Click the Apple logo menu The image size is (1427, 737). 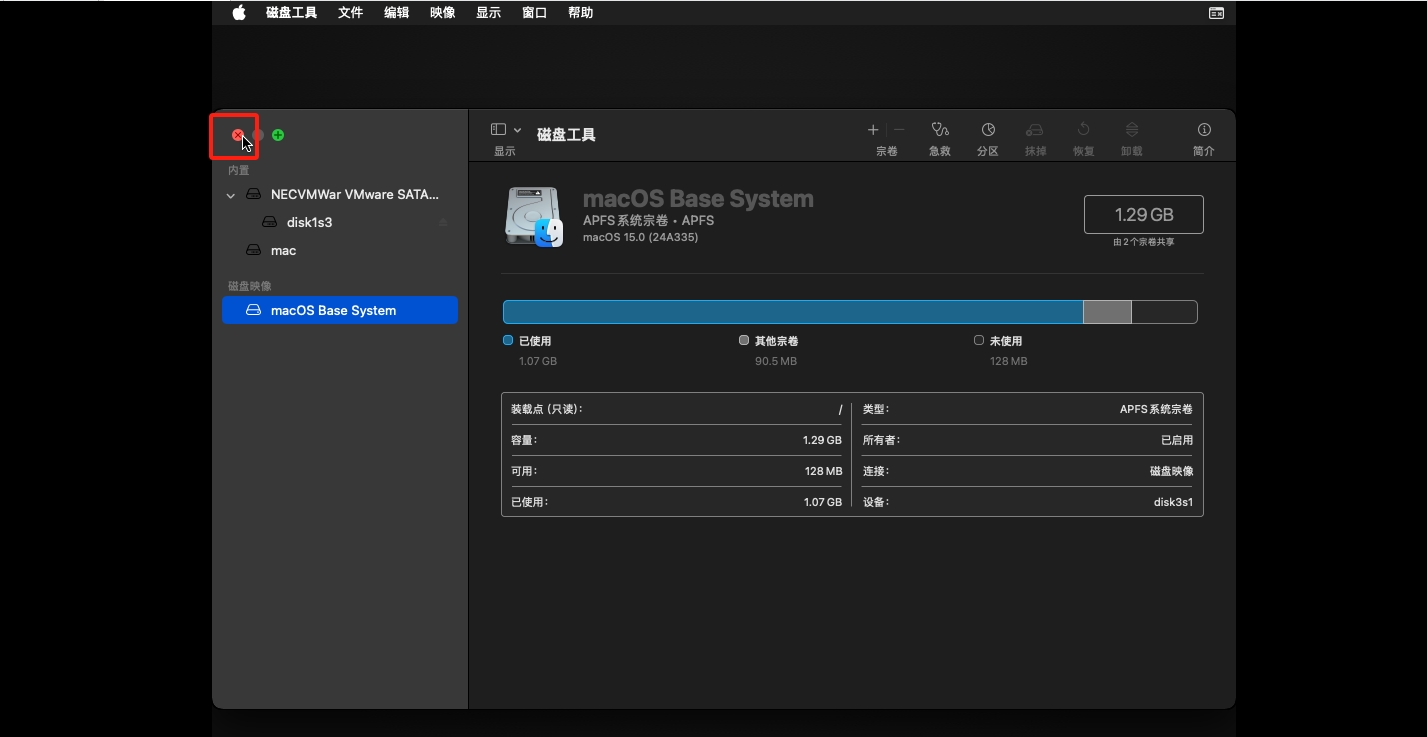239,13
